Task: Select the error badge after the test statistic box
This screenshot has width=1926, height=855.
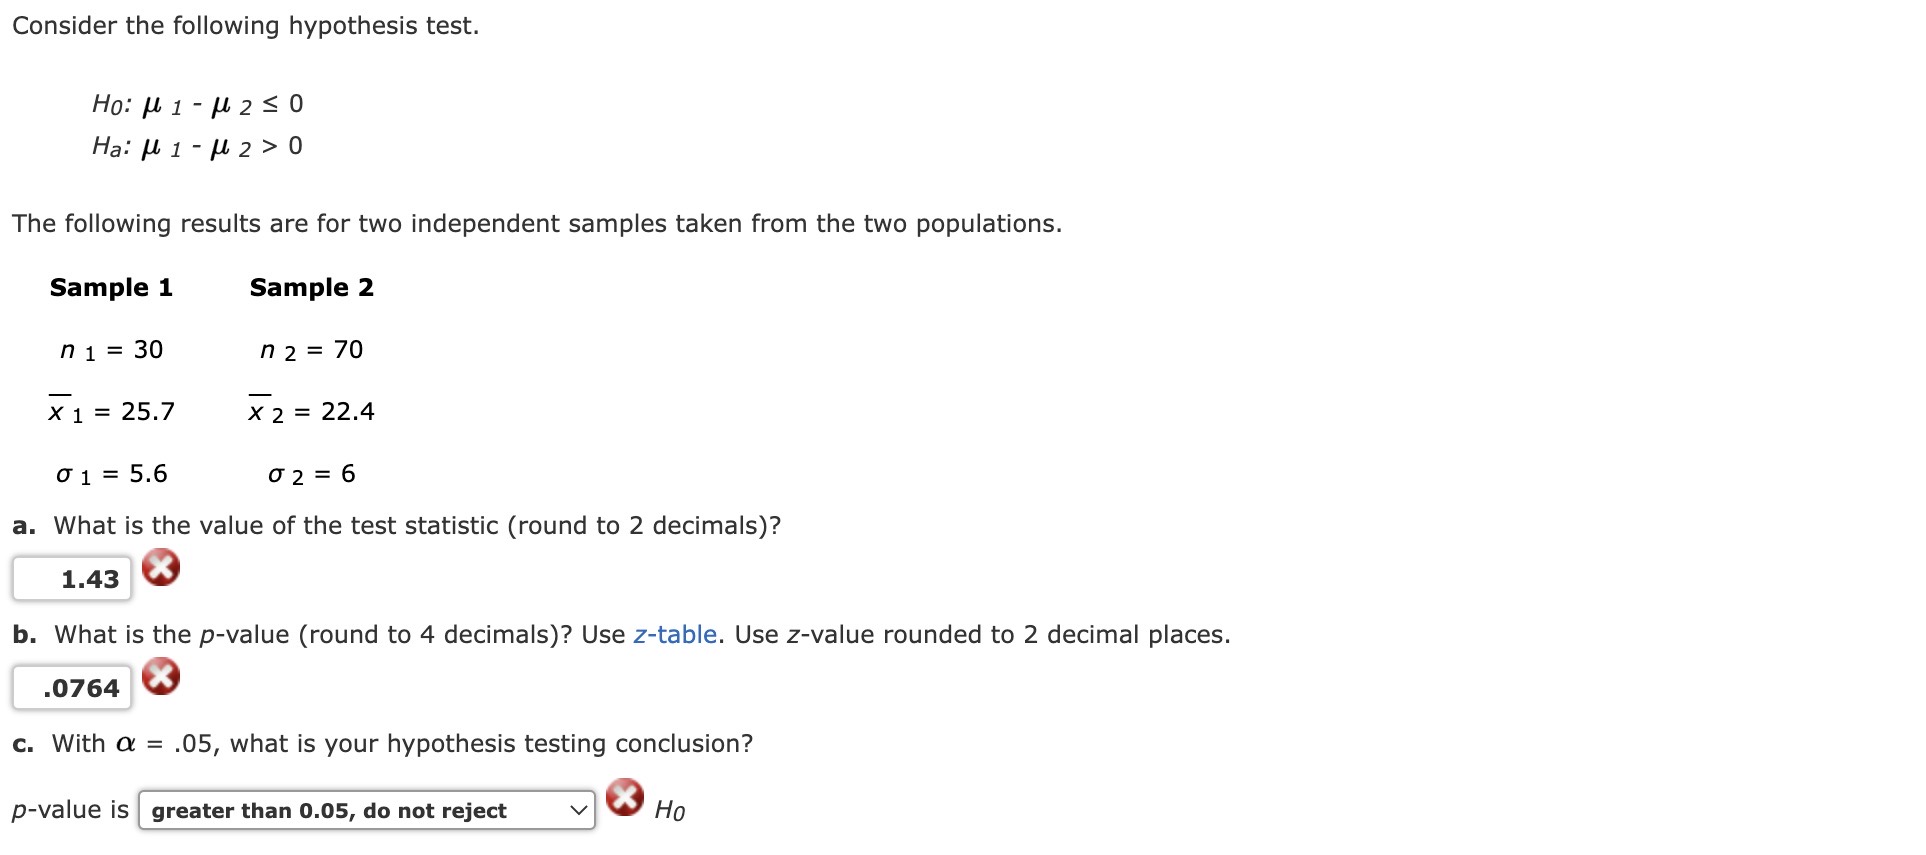Action: tap(162, 568)
